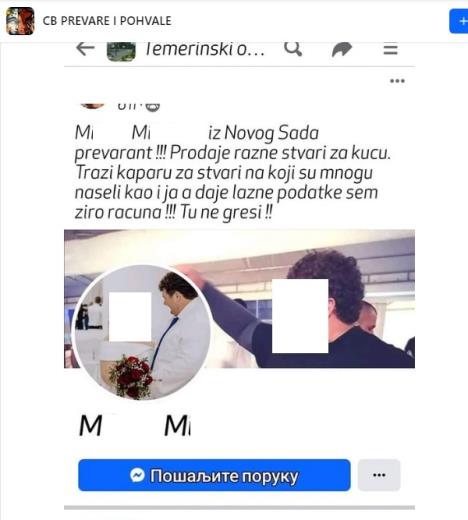Open the Temerinski o… group name
The image size is (468, 520).
[x=205, y=49]
